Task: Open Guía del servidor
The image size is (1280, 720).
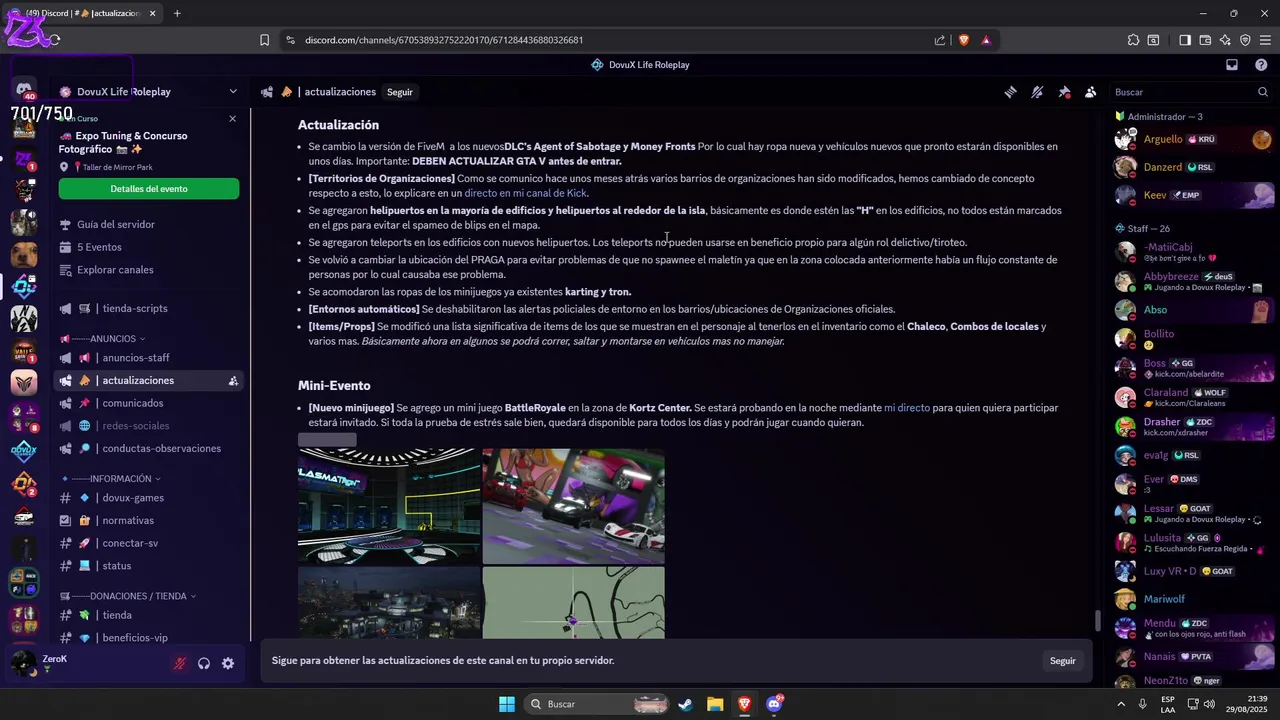Action: pos(116,224)
